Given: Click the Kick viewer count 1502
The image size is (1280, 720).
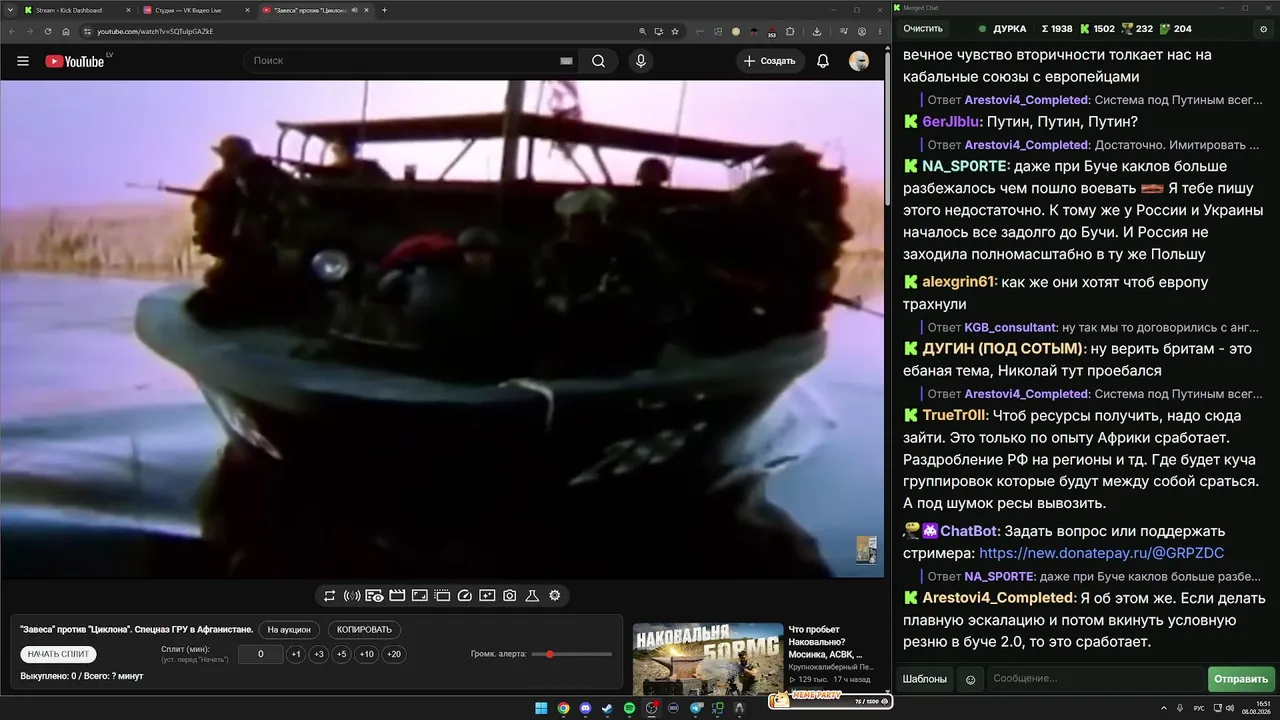Looking at the screenshot, I should click(x=1096, y=29).
